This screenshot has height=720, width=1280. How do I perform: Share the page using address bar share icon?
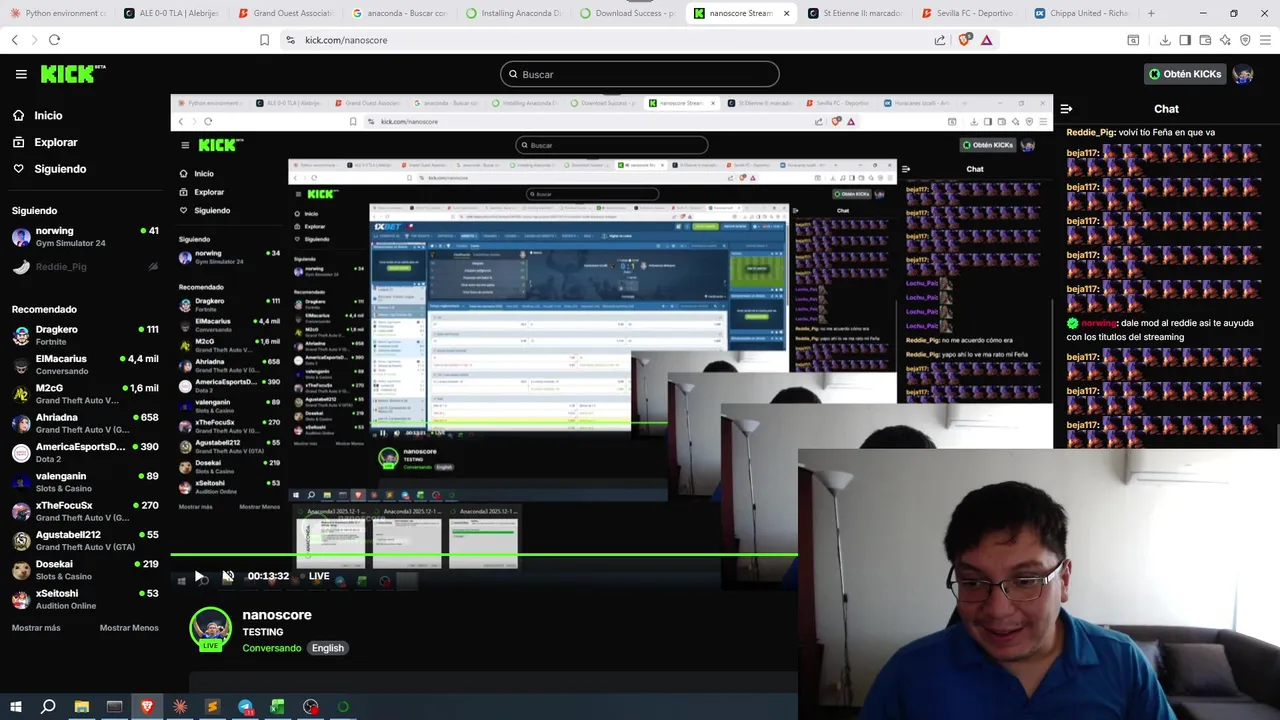pyautogui.click(x=940, y=40)
